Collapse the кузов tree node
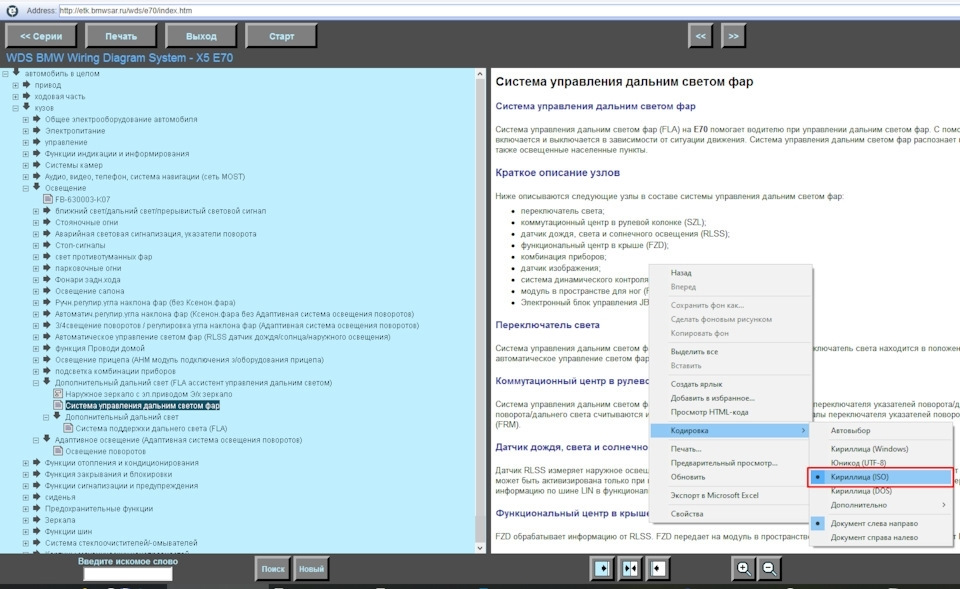Screen dimensions: 960x589 [16, 108]
